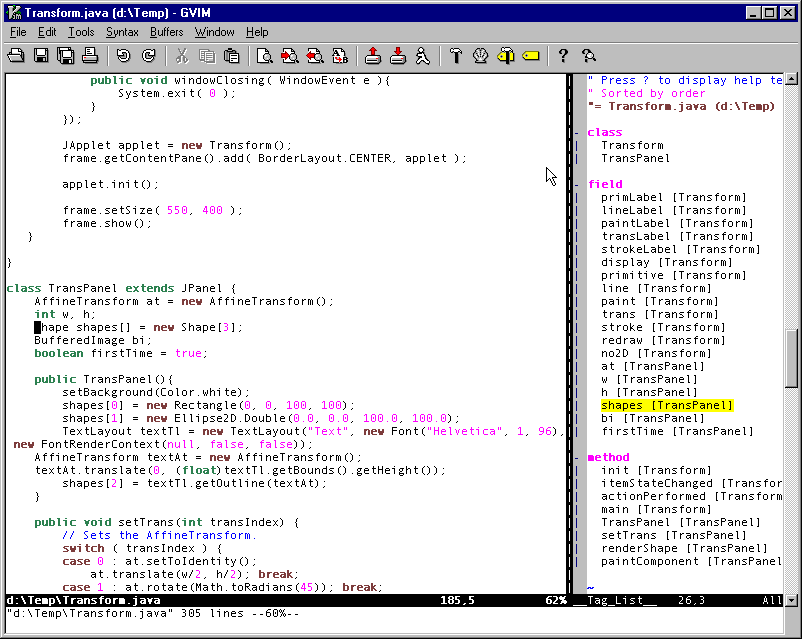Undo the last change via toolbar
Image resolution: width=802 pixels, height=639 pixels.
124,56
